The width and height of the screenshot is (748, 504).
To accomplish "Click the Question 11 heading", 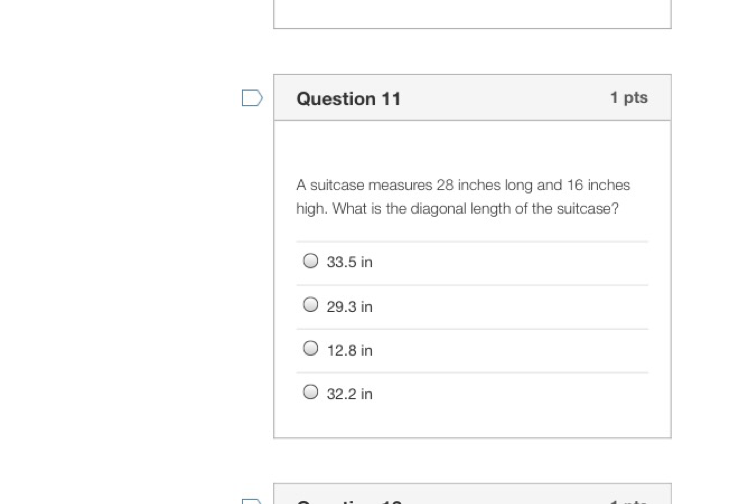I will pyautogui.click(x=348, y=98).
